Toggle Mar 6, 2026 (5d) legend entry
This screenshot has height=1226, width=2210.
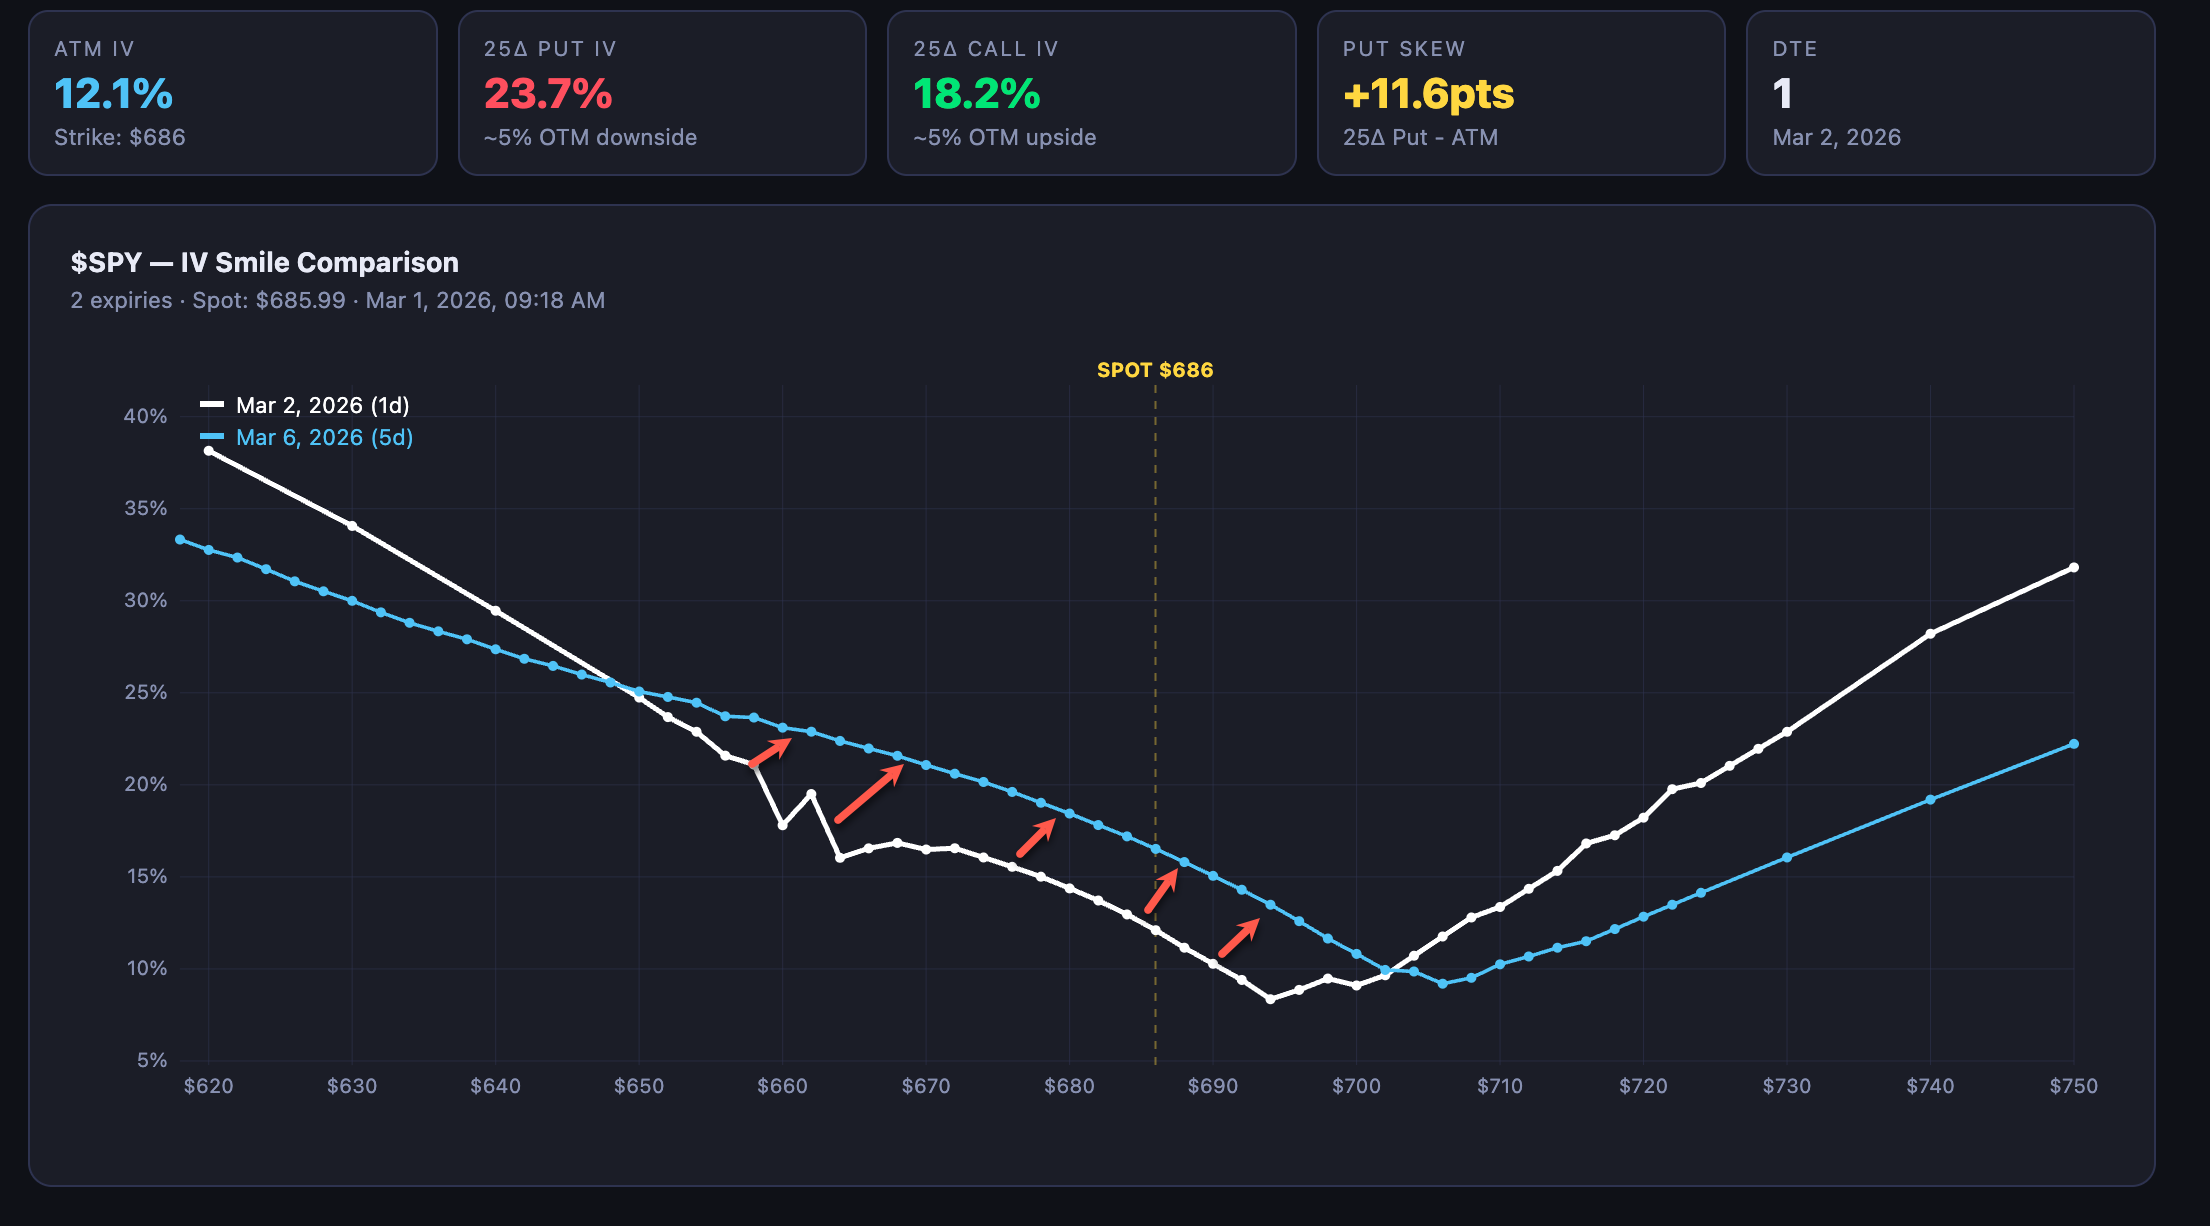324,437
